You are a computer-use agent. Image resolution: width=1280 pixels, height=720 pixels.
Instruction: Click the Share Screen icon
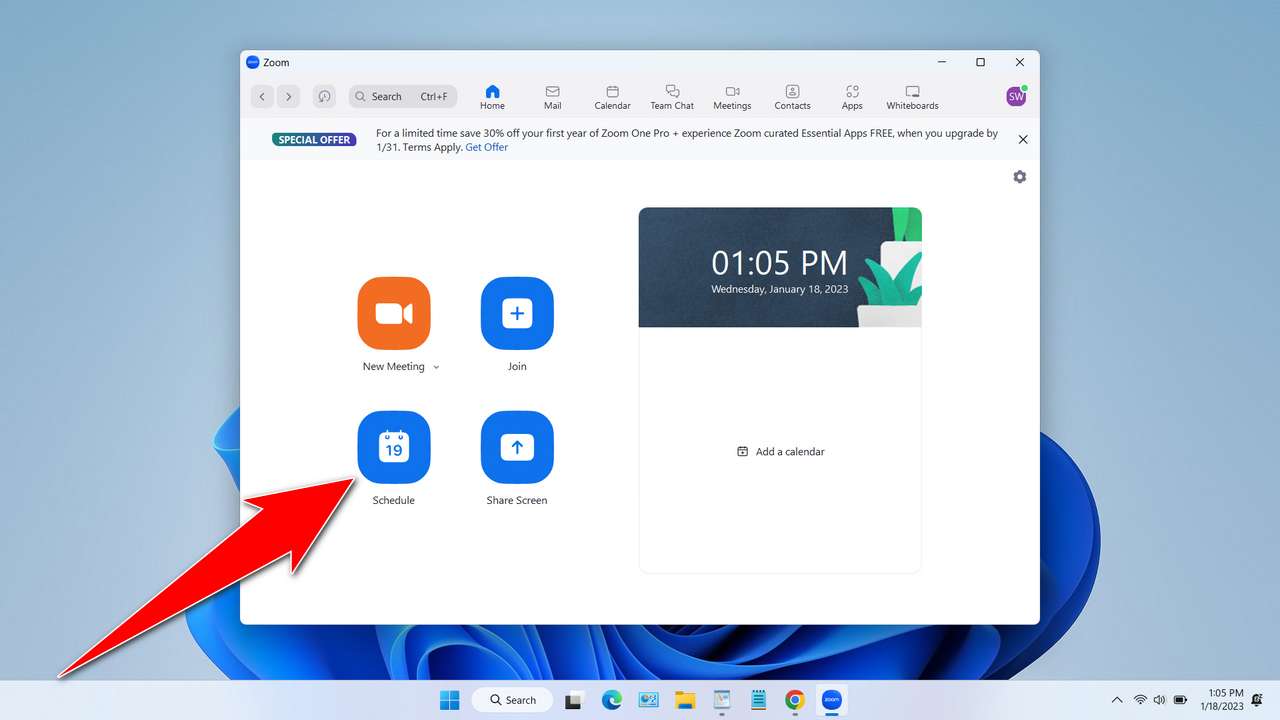coord(517,447)
